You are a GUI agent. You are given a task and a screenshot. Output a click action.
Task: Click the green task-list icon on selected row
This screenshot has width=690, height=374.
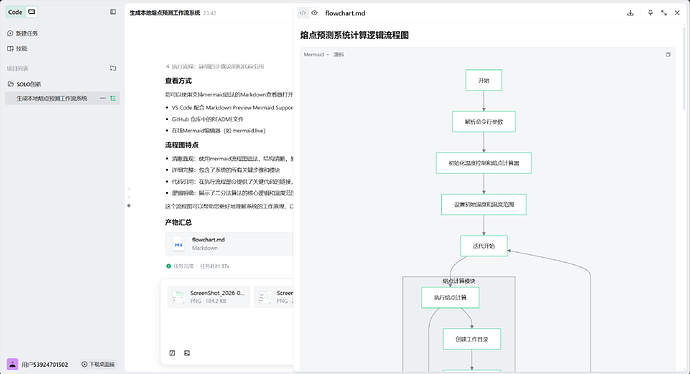113,99
